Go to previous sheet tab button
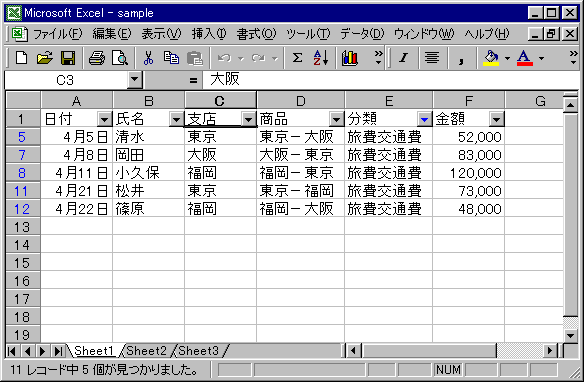 click(27, 351)
